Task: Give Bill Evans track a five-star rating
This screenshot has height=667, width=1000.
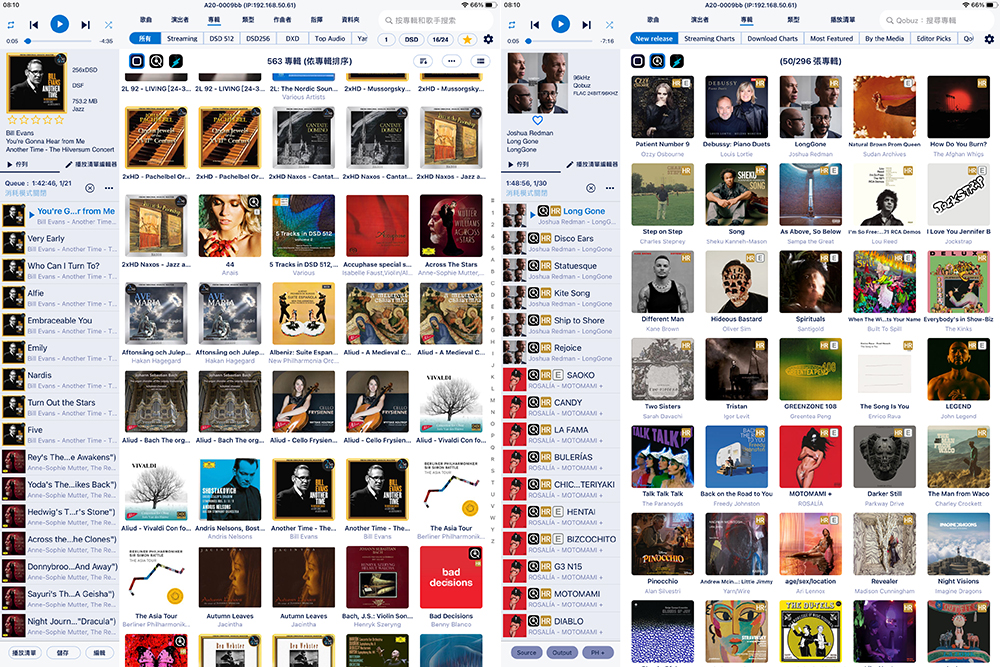Action: pyautogui.click(x=59, y=120)
